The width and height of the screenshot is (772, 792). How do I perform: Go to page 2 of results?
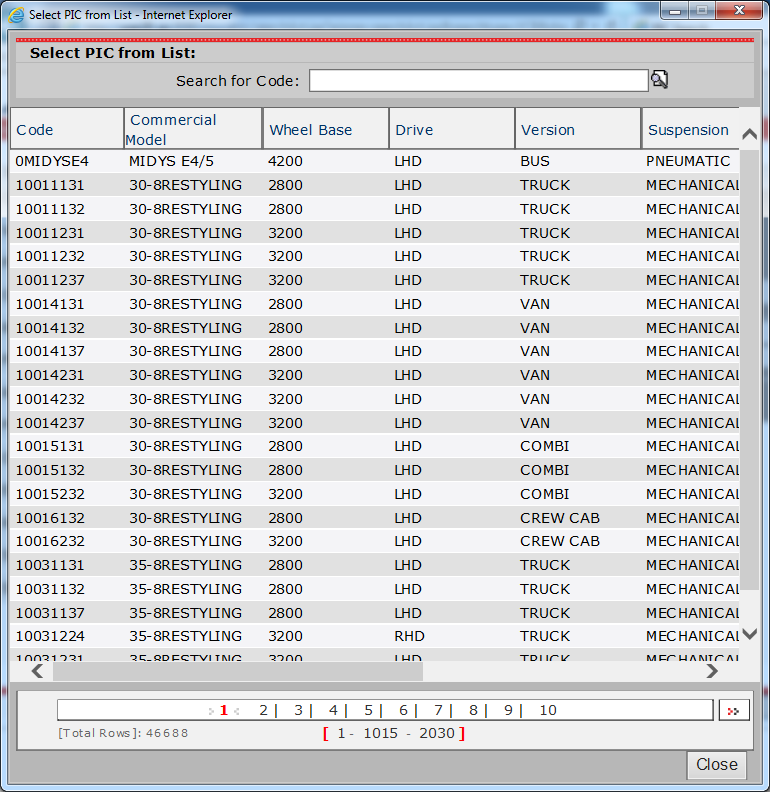(263, 710)
